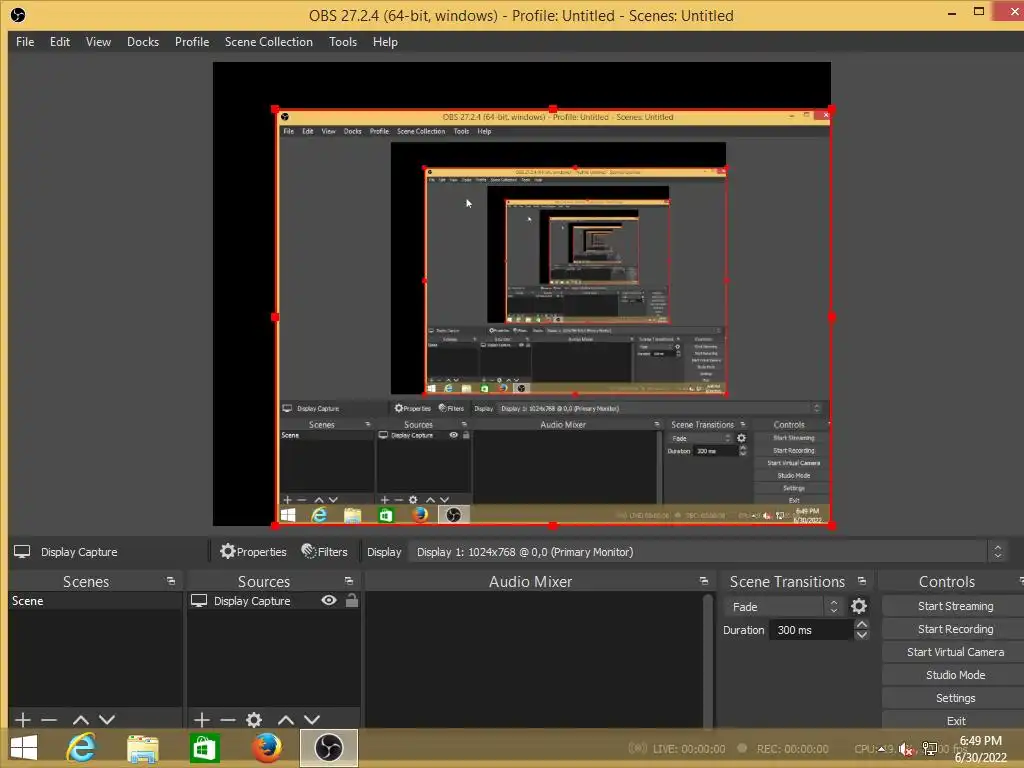Launch Firefox from taskbar
Viewport: 1024px width, 768px height.
tap(266, 748)
